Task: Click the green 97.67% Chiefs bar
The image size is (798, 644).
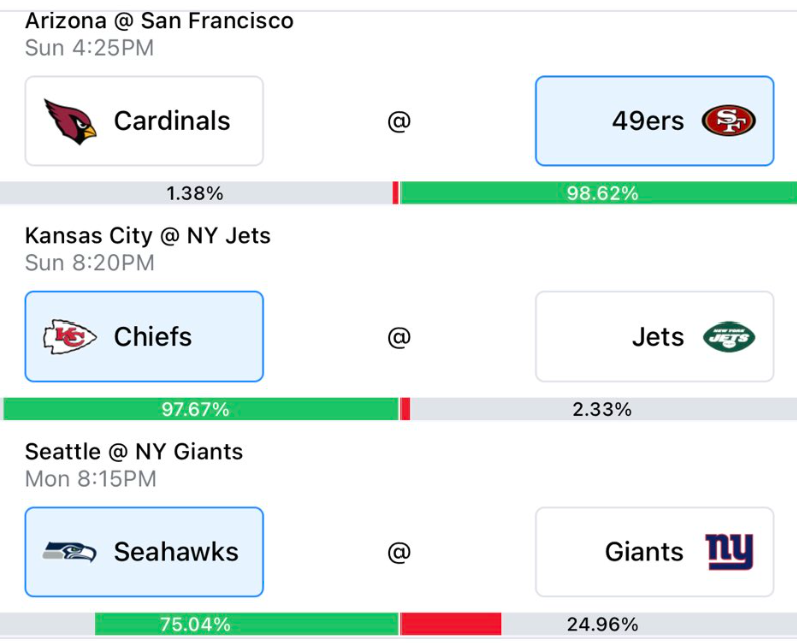Action: pos(196,409)
